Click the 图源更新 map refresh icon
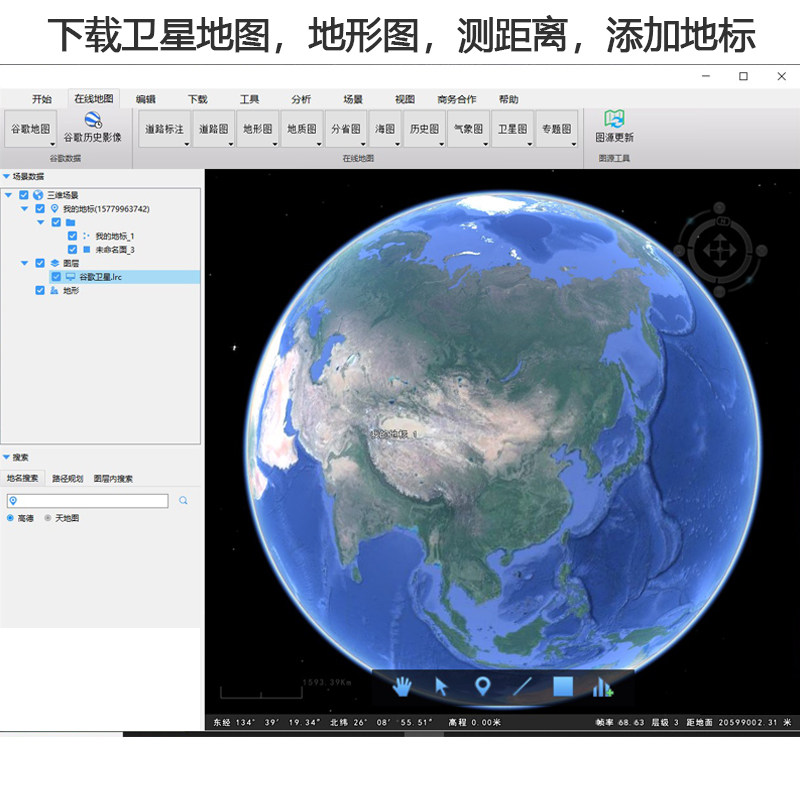 tap(614, 119)
